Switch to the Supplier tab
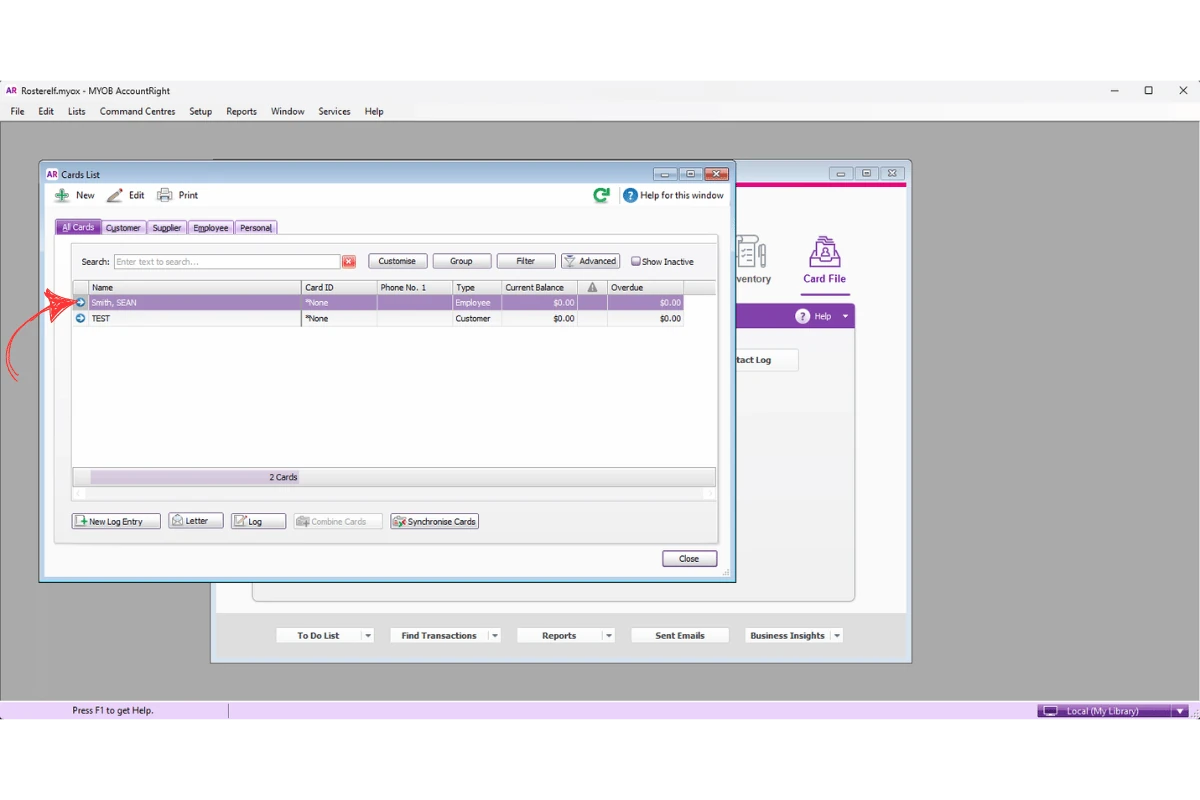 click(x=167, y=228)
